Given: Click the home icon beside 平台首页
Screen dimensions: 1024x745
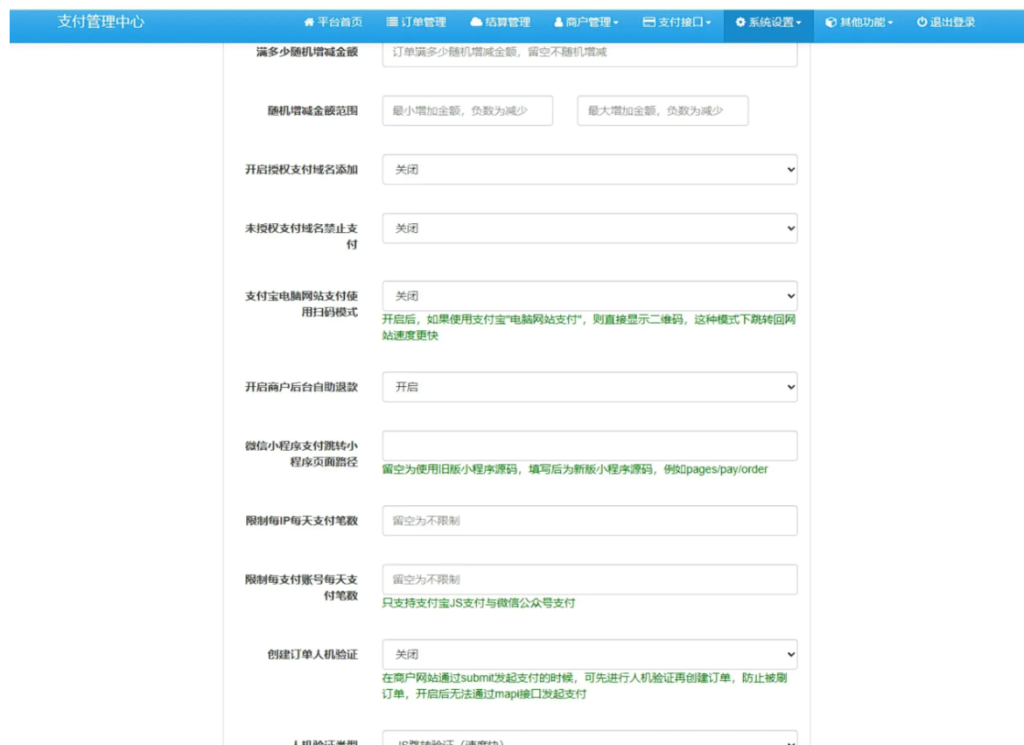Looking at the screenshot, I should 309,22.
